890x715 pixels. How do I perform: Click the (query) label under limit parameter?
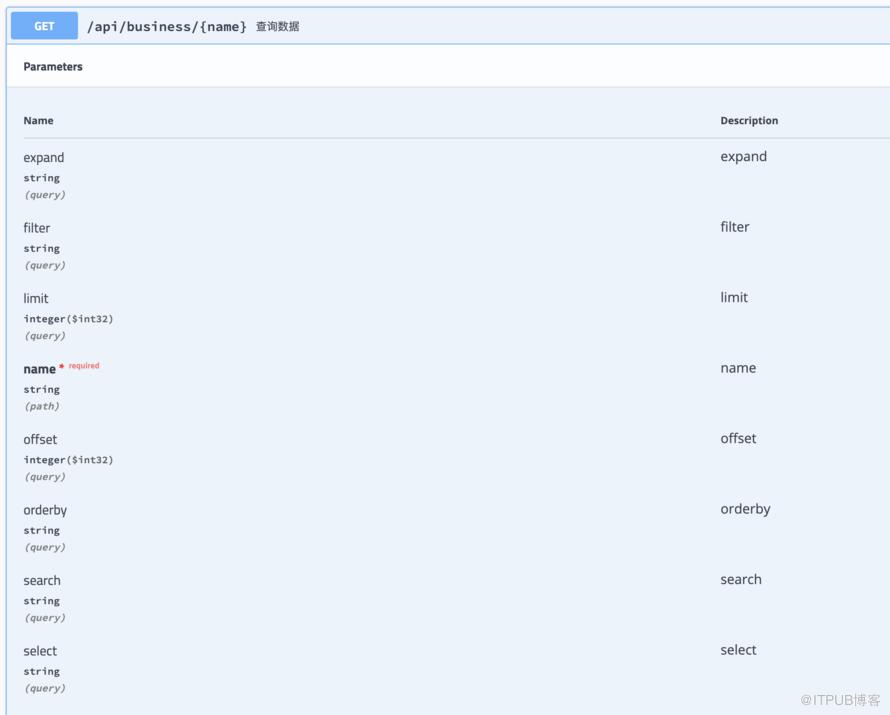point(45,335)
